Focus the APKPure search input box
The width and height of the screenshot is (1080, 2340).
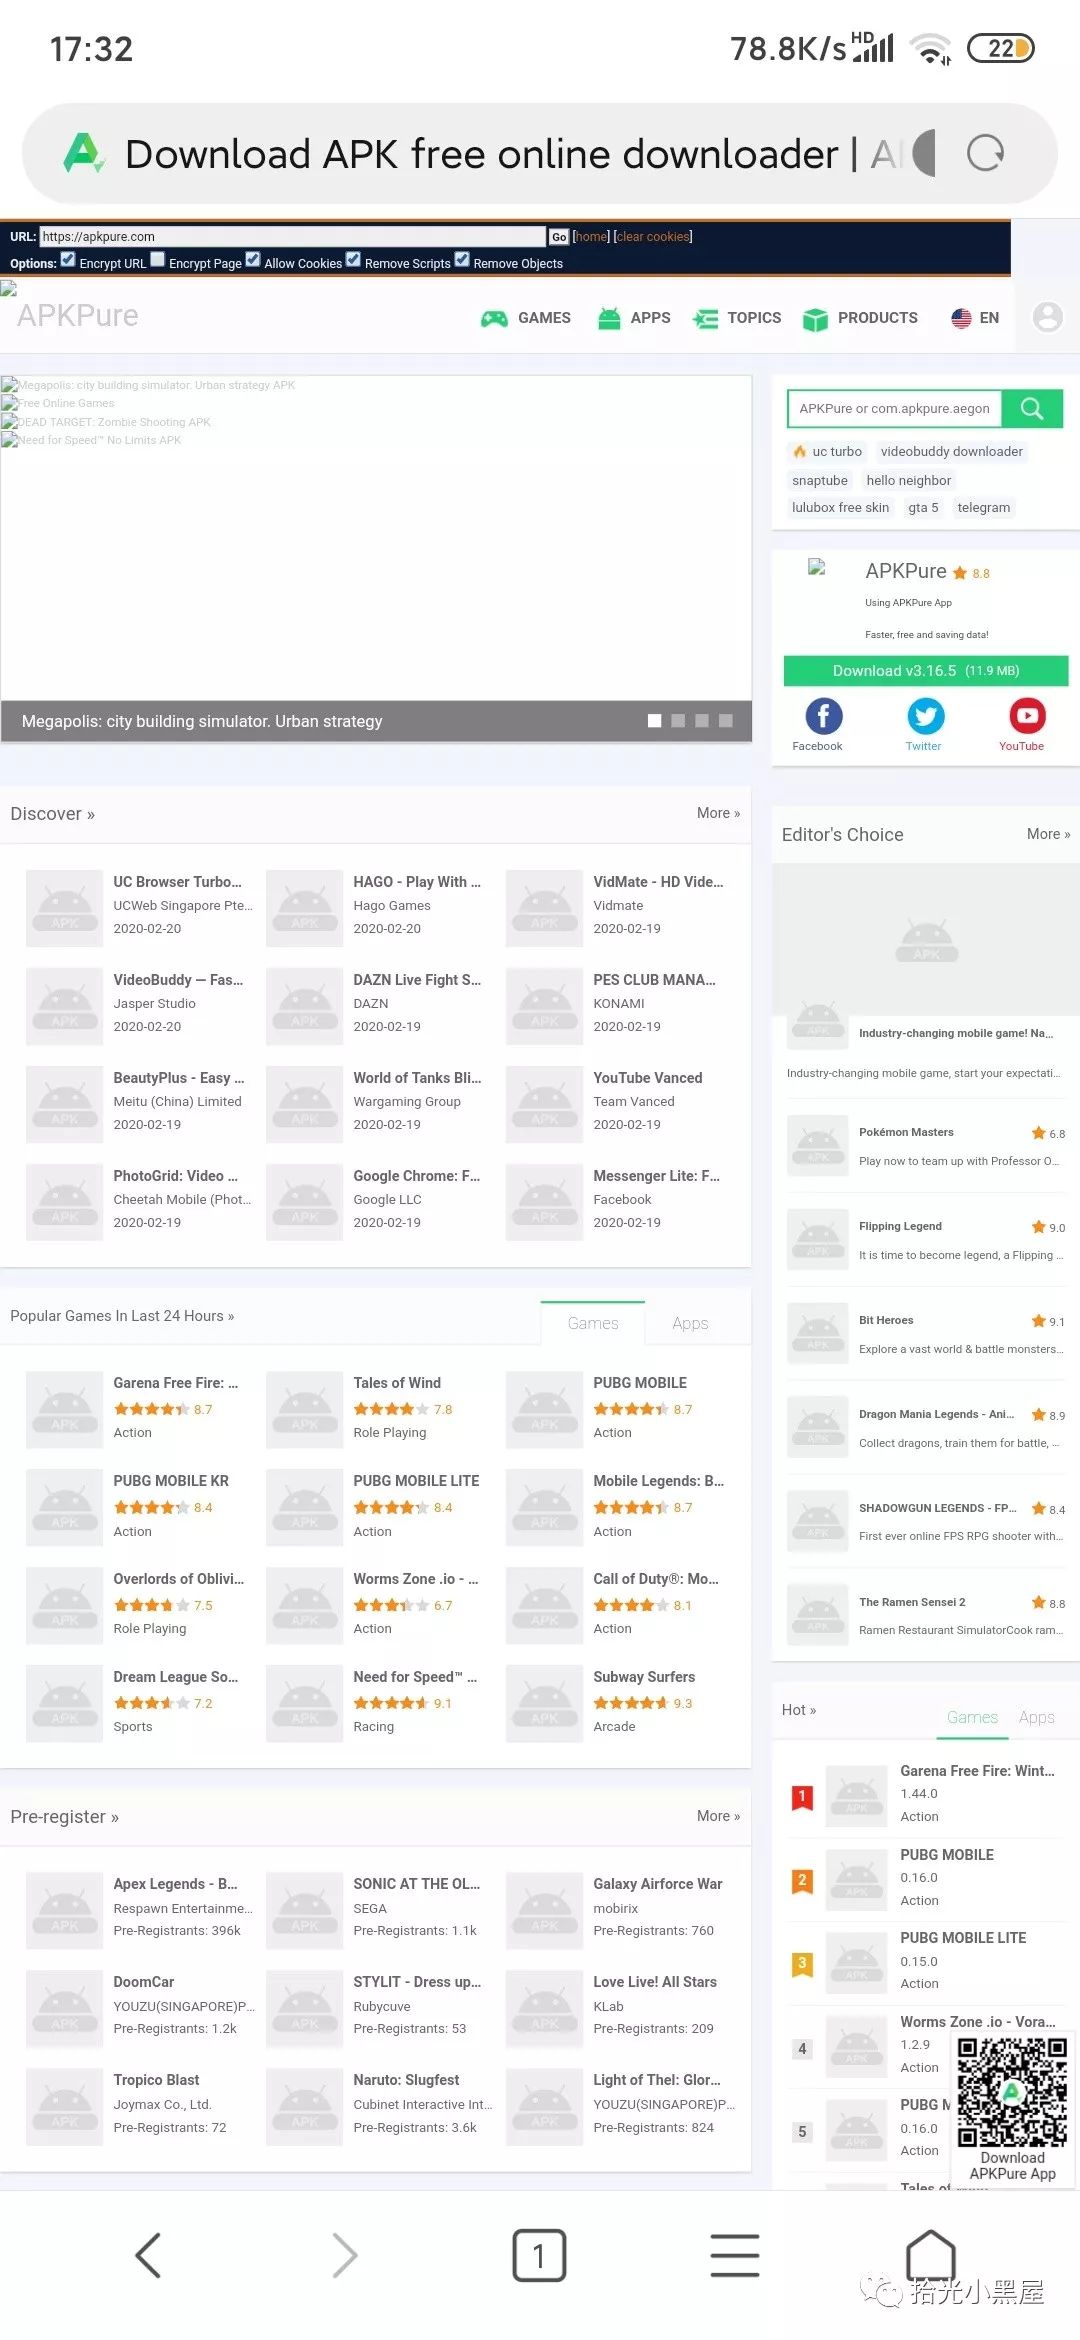tap(895, 408)
